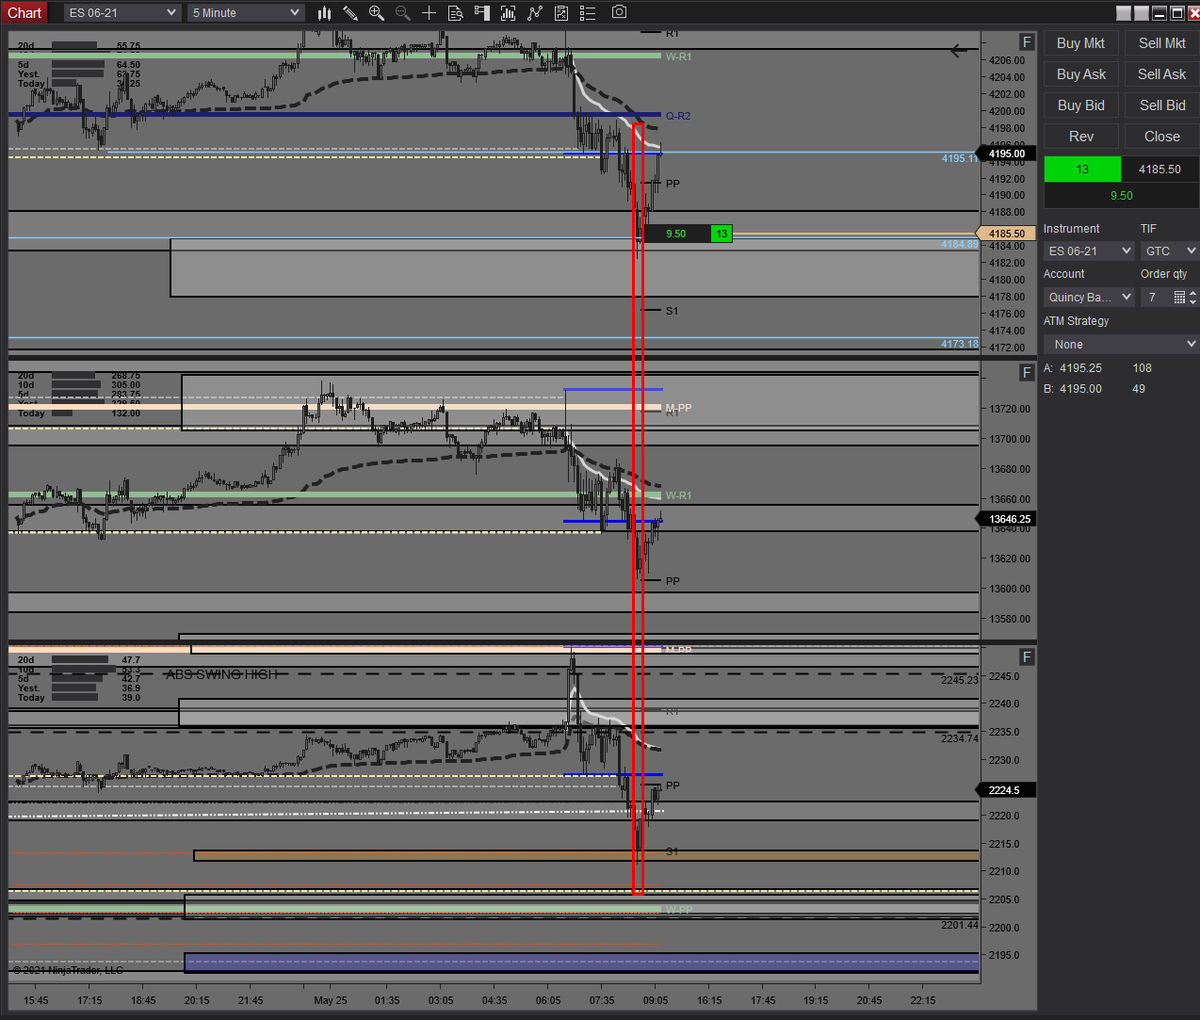Increase order quantity with up arrow
Viewport: 1200px width, 1020px height.
(1193, 293)
